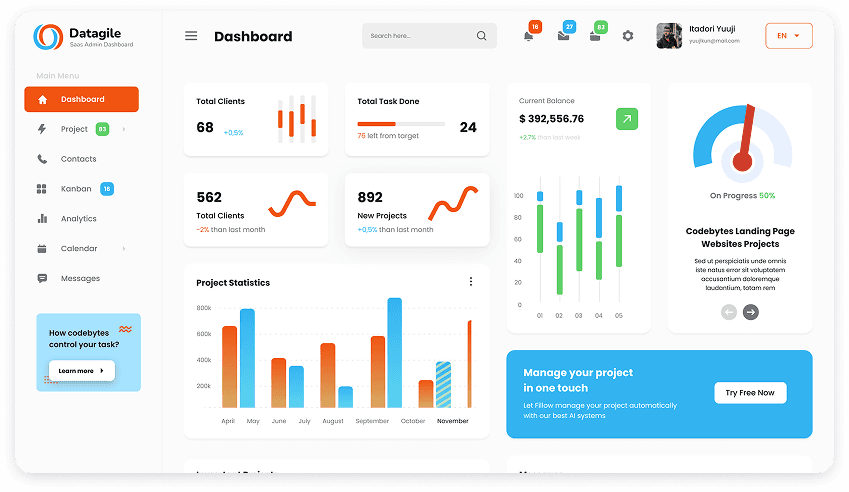Click inside the Search here field

(418, 36)
